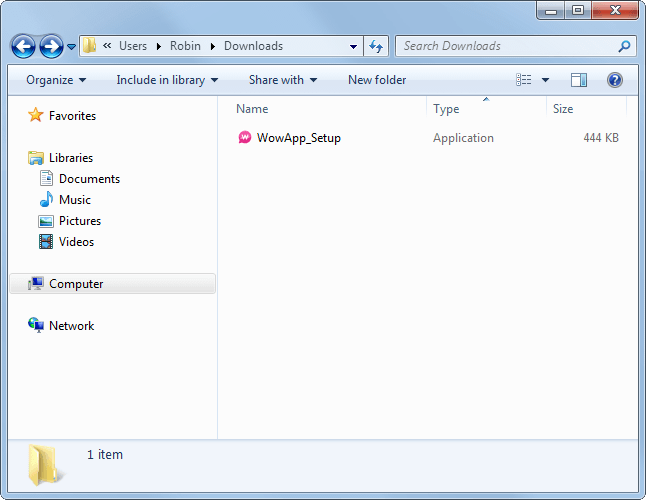
Task: Open the Pictures library
Action: pyautogui.click(x=80, y=221)
